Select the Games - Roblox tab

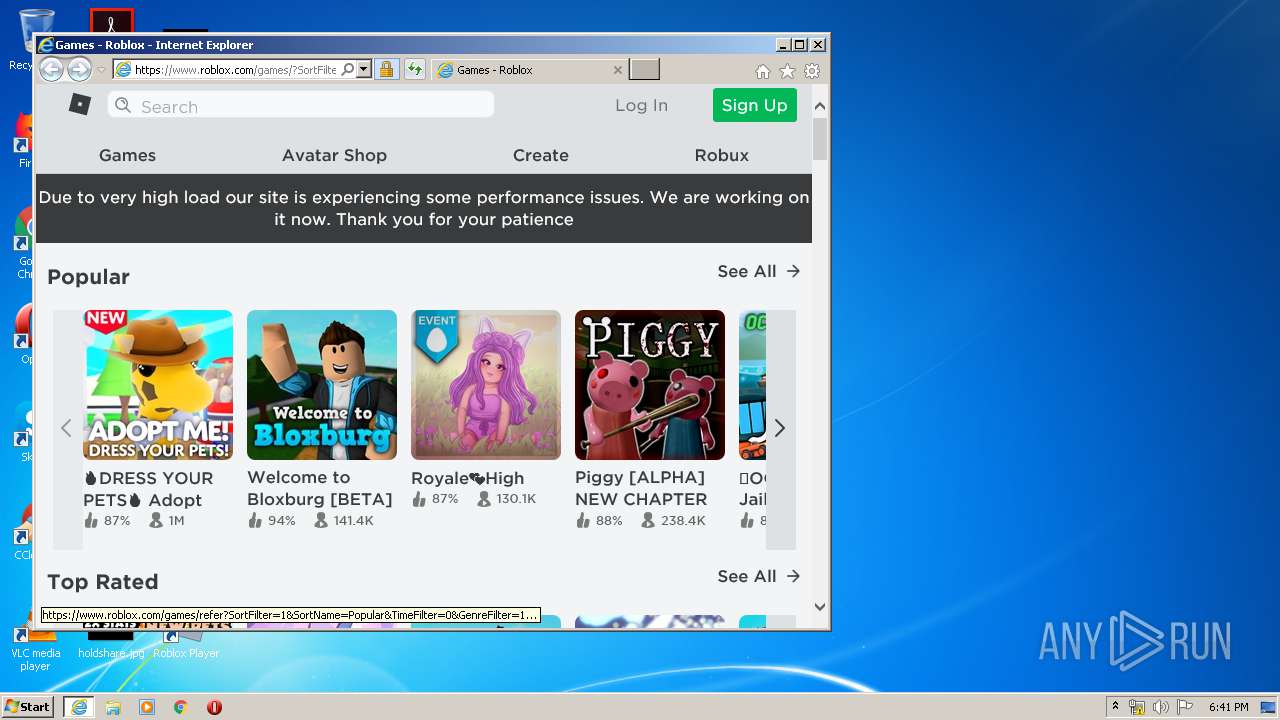click(x=527, y=70)
